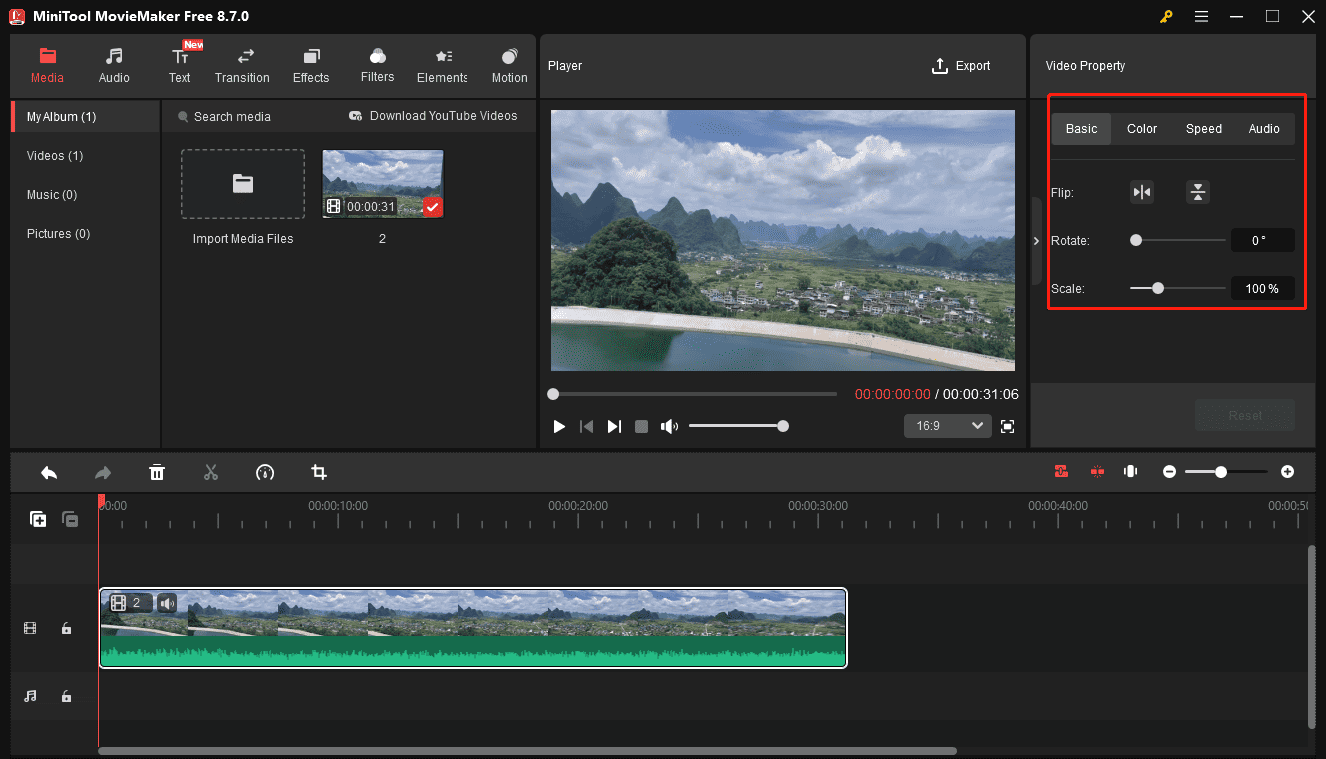This screenshot has width=1326, height=759.
Task: Play the video in the player
Action: pyautogui.click(x=559, y=427)
